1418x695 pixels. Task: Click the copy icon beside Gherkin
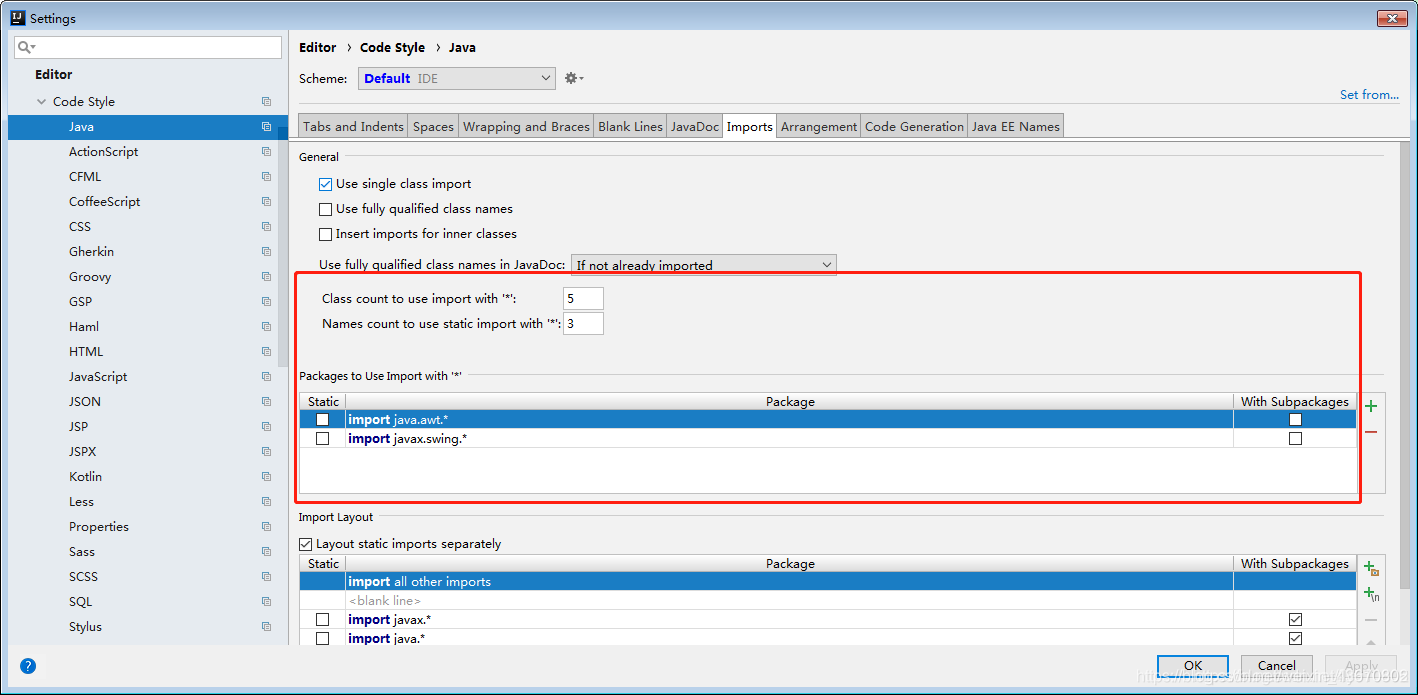tap(266, 252)
